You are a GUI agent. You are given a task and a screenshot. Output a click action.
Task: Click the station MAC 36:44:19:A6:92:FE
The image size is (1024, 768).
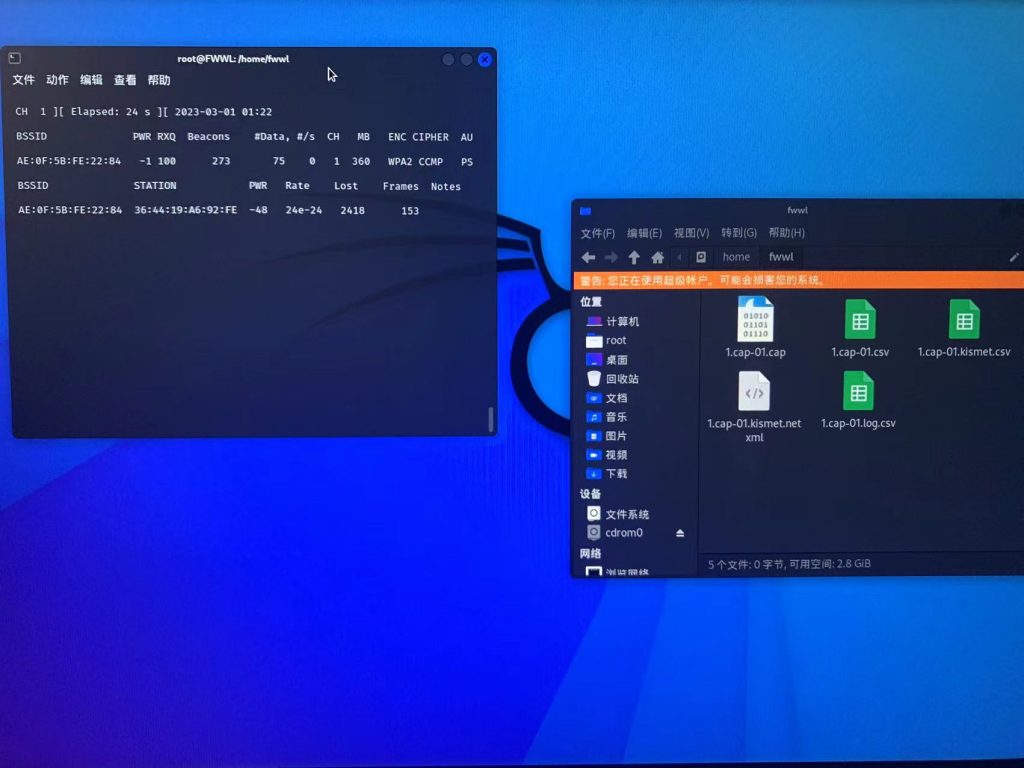tap(185, 210)
